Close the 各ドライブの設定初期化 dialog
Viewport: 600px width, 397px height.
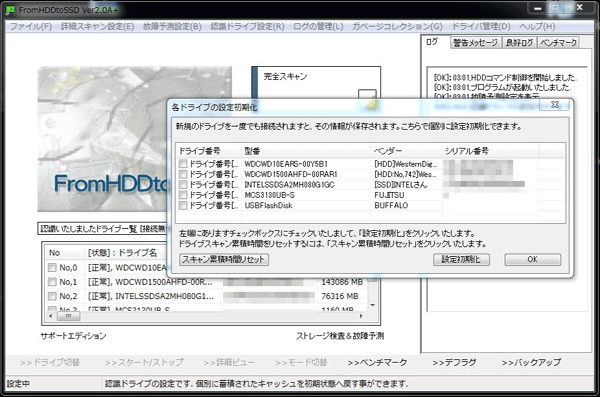coord(554,105)
